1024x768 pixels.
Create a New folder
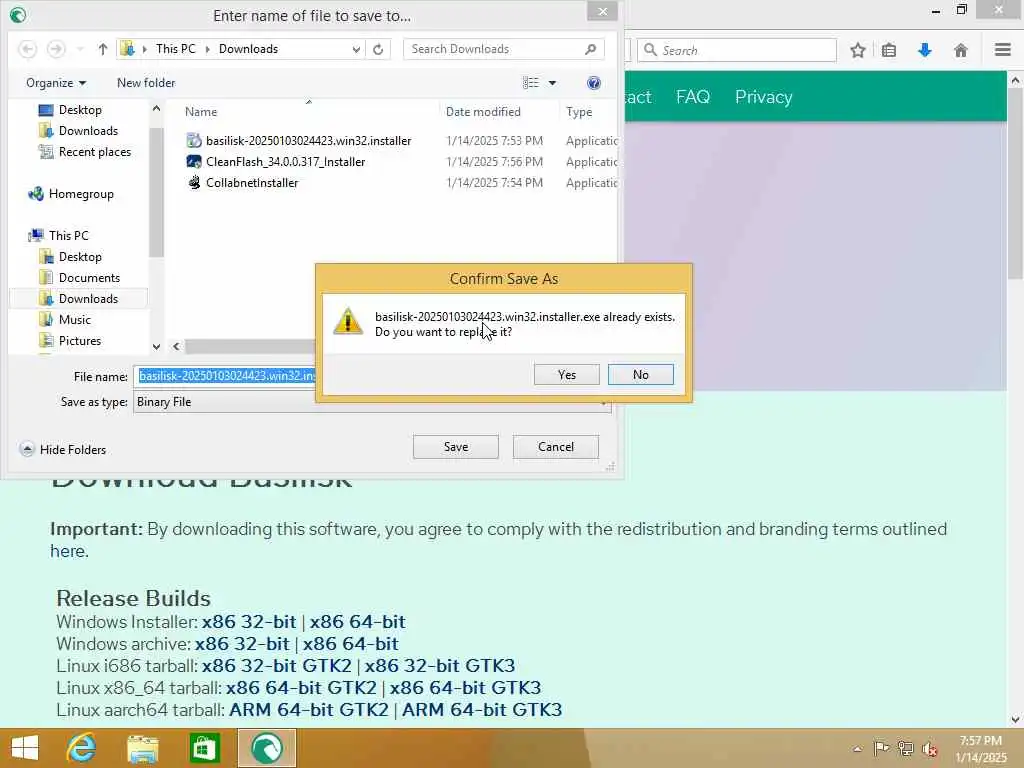146,83
